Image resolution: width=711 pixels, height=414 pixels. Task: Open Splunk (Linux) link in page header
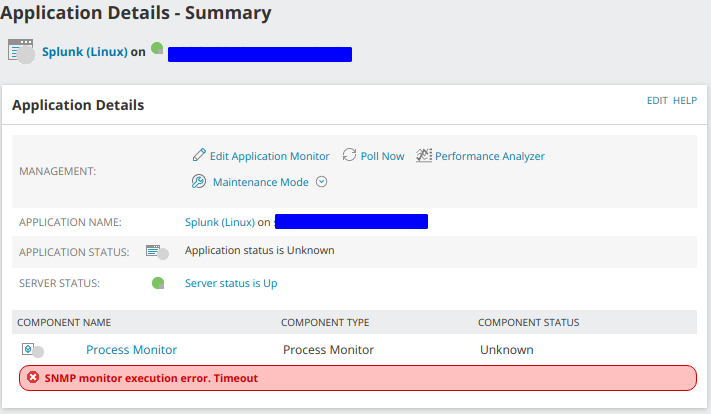click(x=85, y=52)
